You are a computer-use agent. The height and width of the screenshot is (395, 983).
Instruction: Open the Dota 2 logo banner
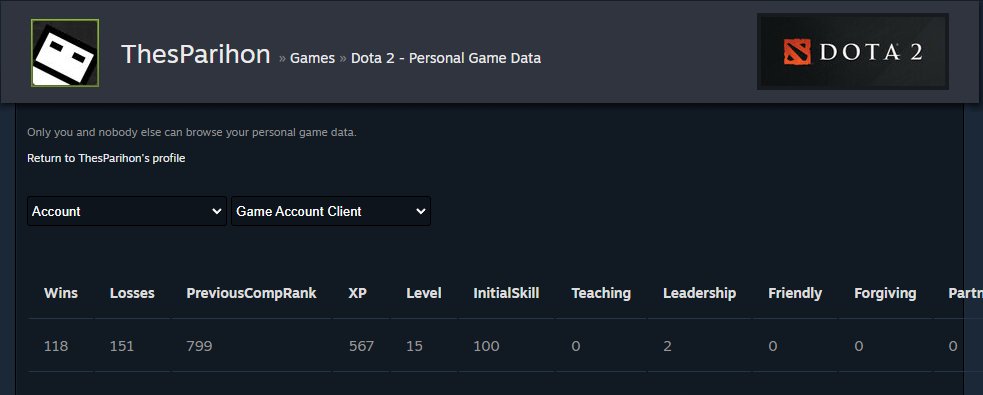pos(853,51)
